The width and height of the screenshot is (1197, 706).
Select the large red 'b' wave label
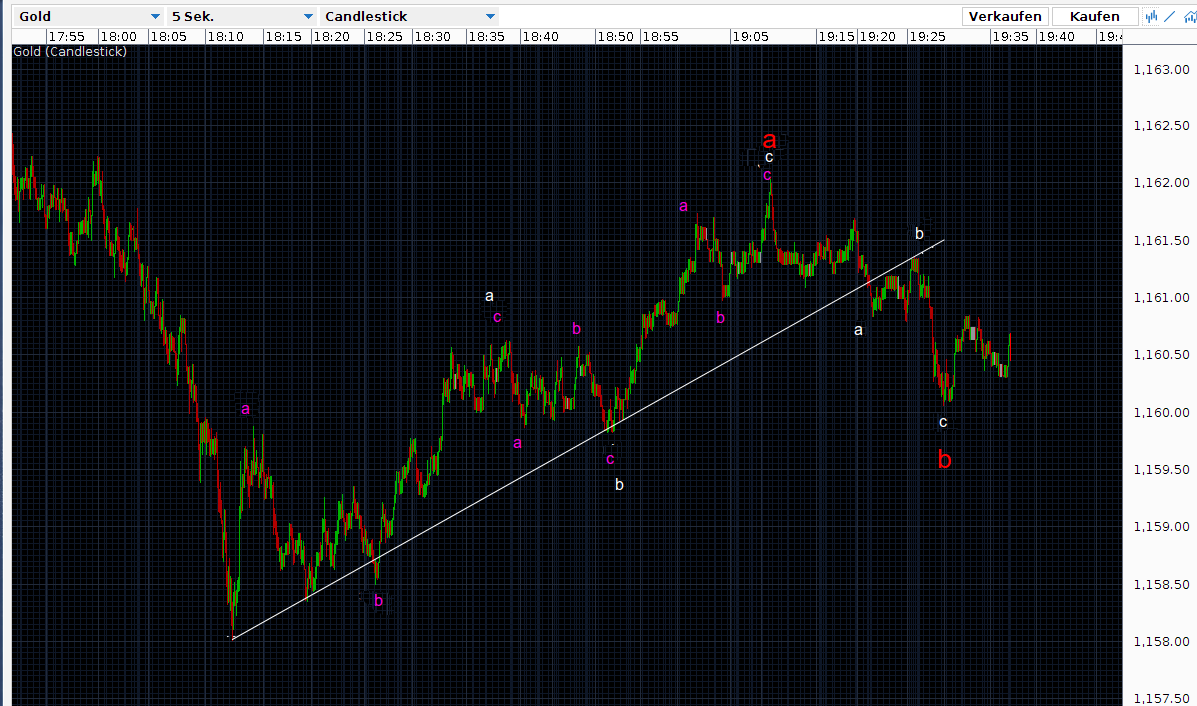click(945, 460)
